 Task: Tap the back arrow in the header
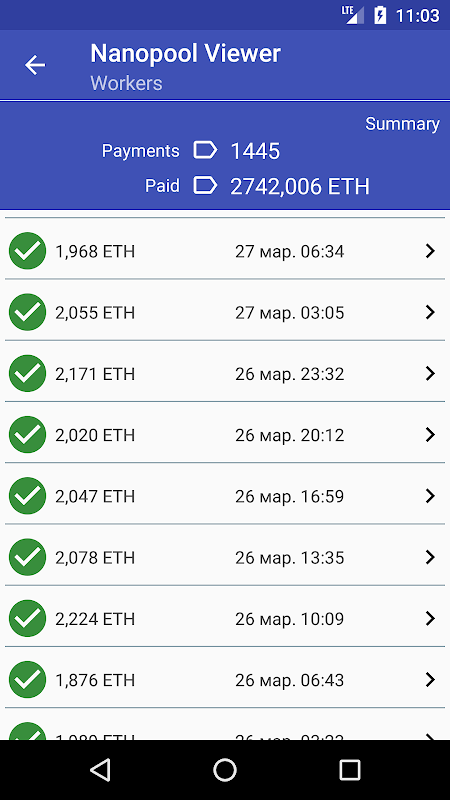click(35, 65)
